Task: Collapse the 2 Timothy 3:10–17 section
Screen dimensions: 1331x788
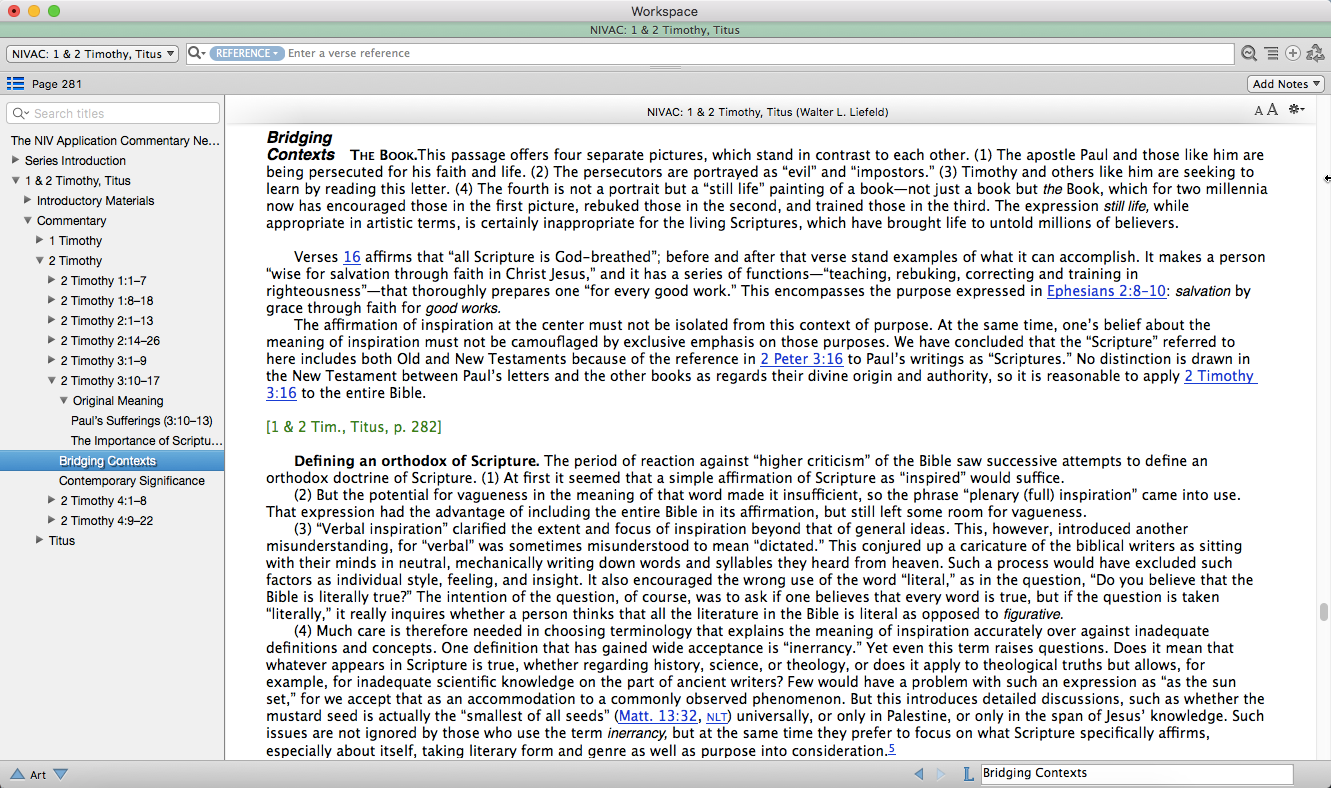Action: pyautogui.click(x=52, y=380)
